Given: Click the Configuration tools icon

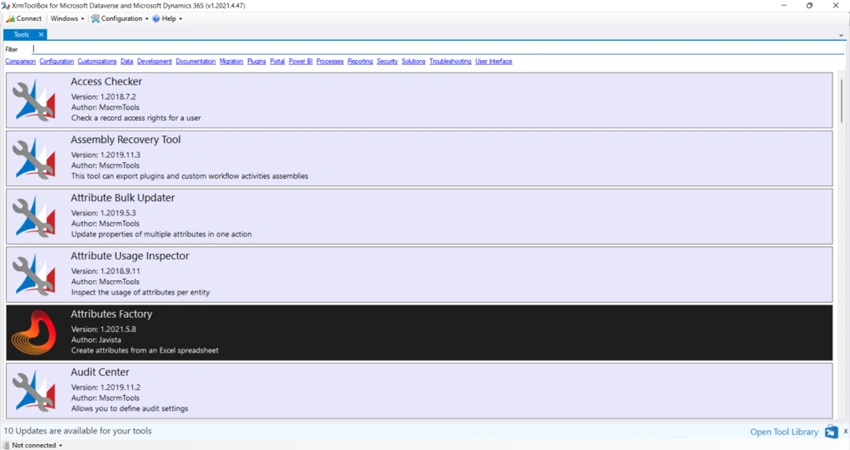Looking at the screenshot, I should point(95,18).
